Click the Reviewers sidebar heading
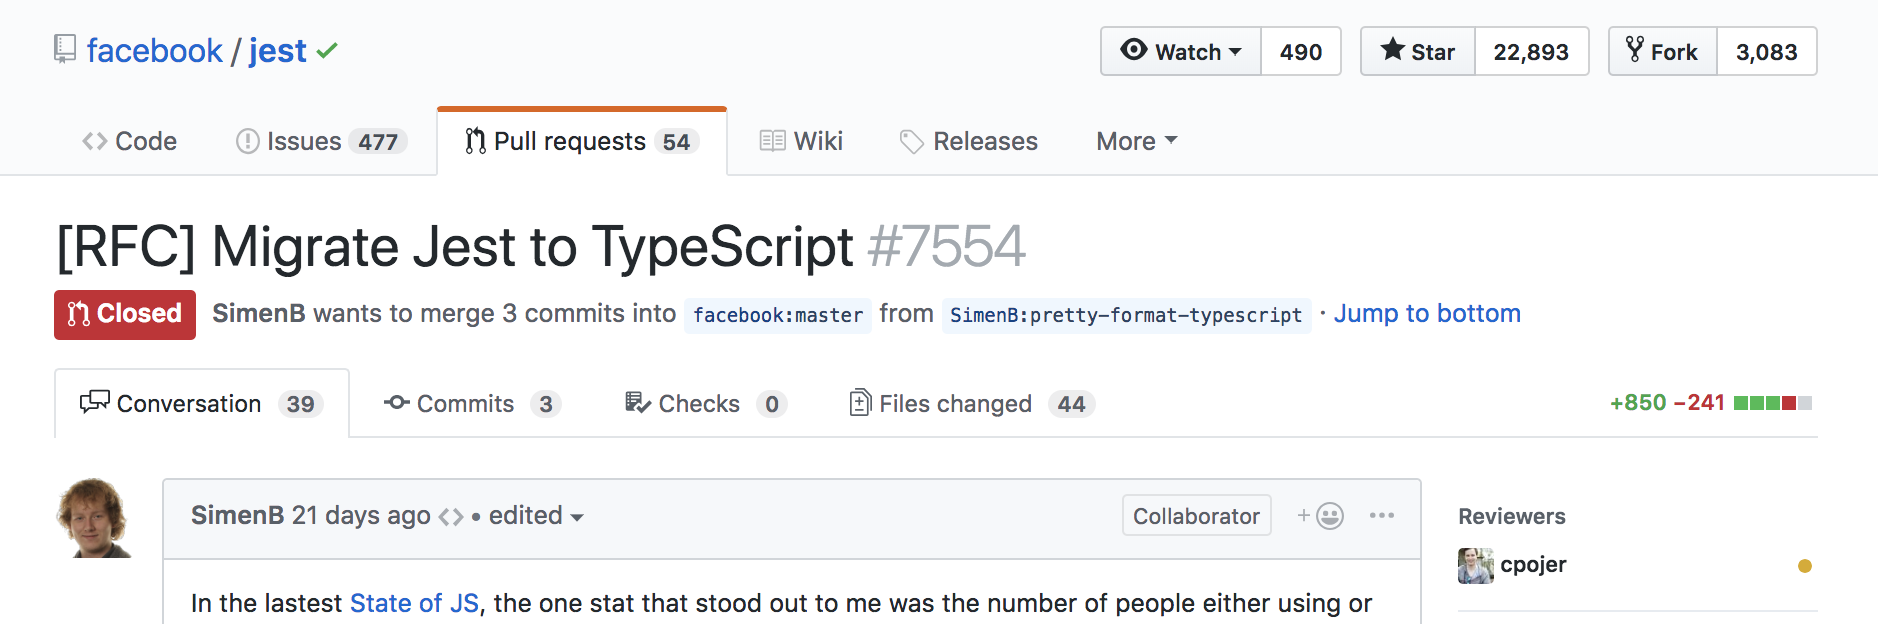 (x=1512, y=516)
